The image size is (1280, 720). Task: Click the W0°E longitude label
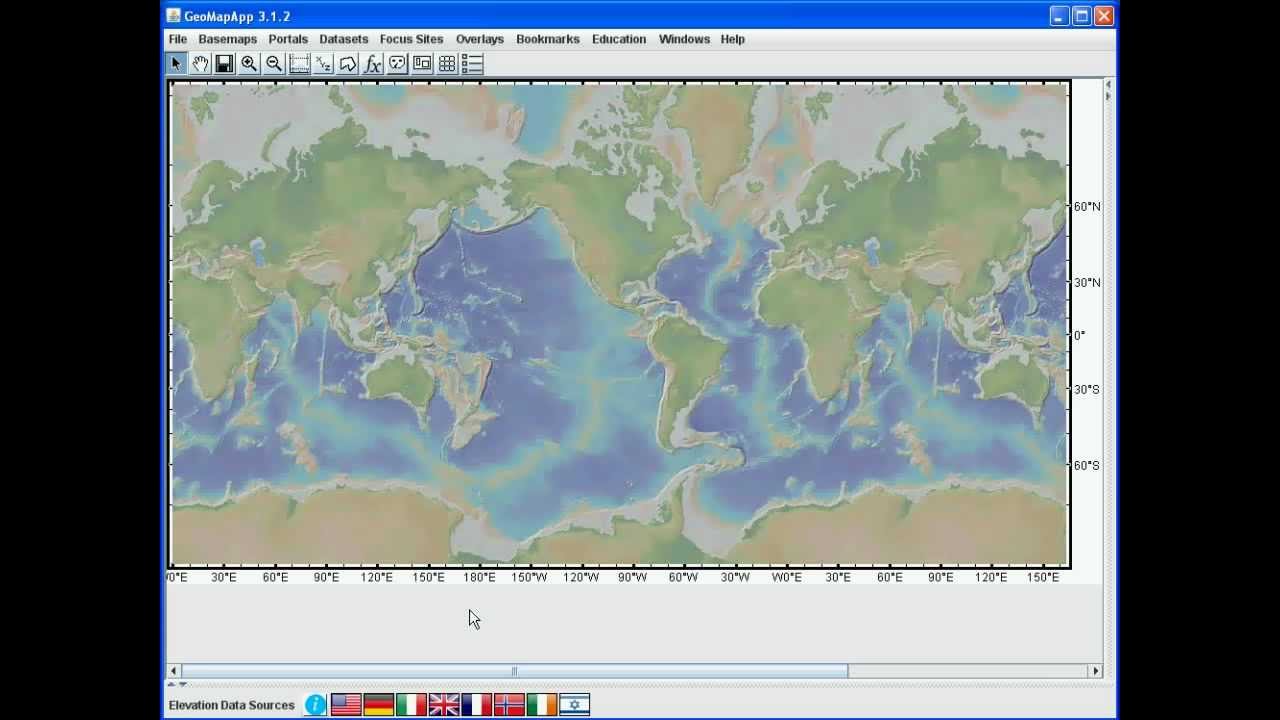coord(786,577)
